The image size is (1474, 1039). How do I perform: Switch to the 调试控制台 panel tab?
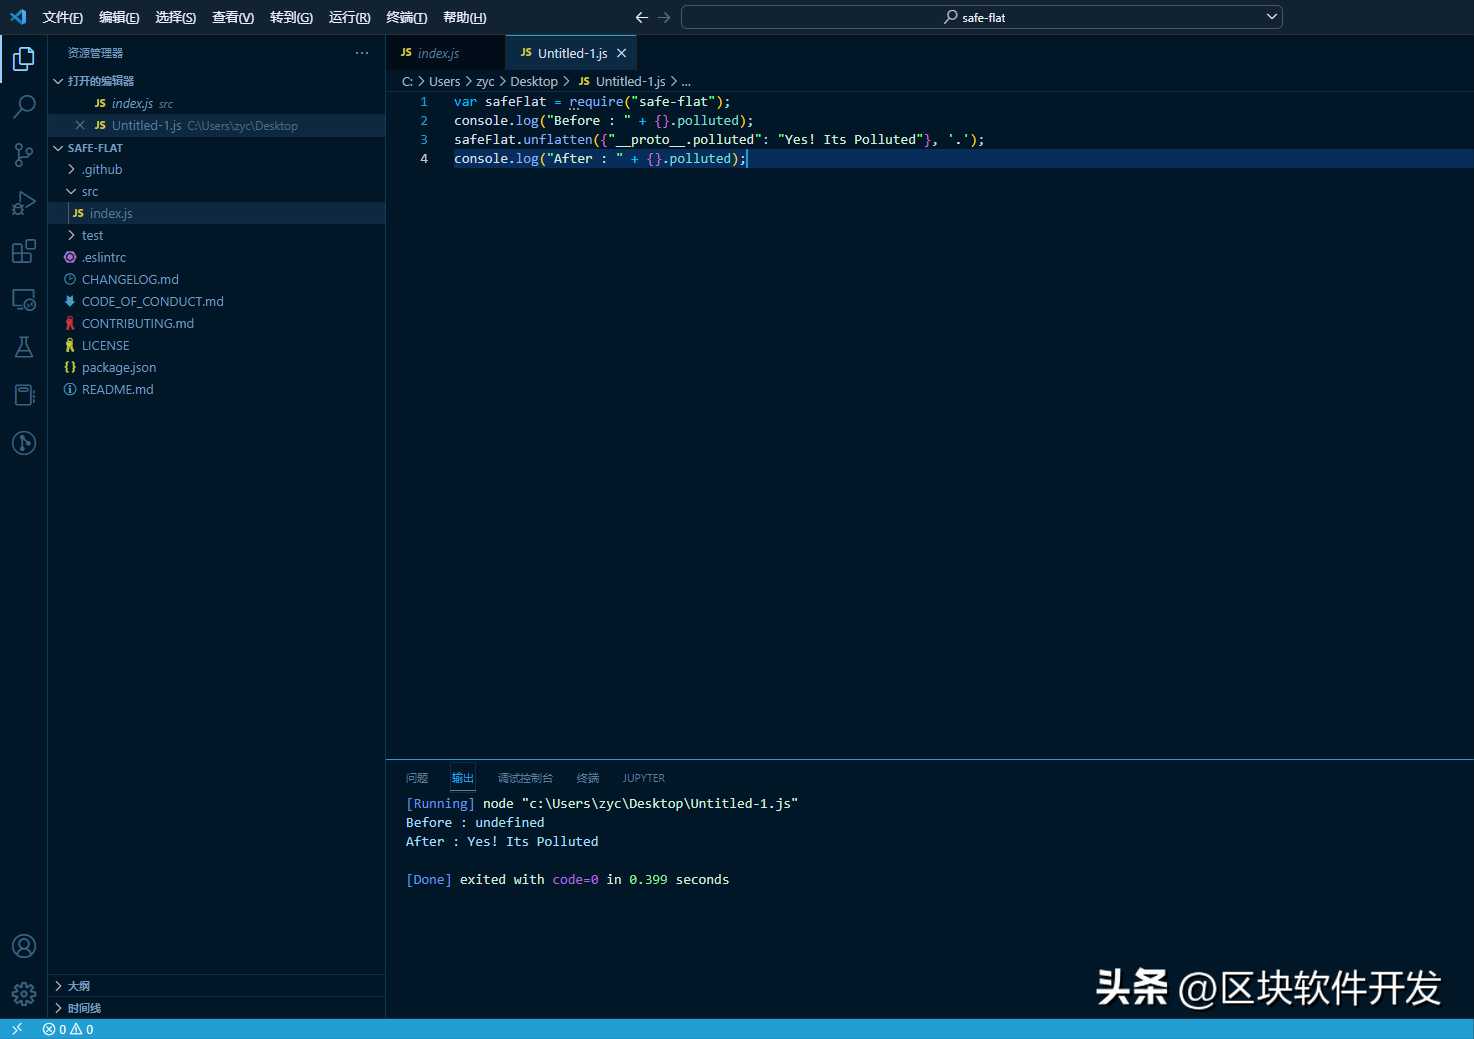525,778
